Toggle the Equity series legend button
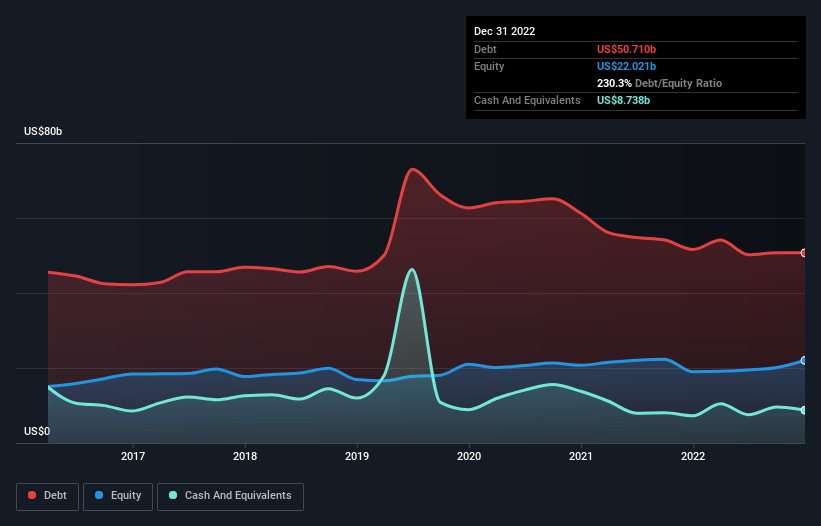The height and width of the screenshot is (526, 821). [x=118, y=496]
